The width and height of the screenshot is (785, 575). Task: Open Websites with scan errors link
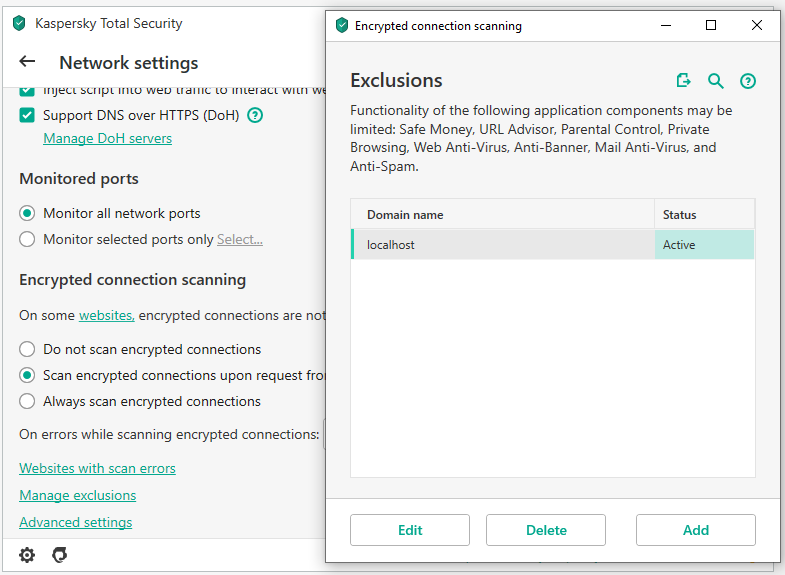click(x=97, y=468)
